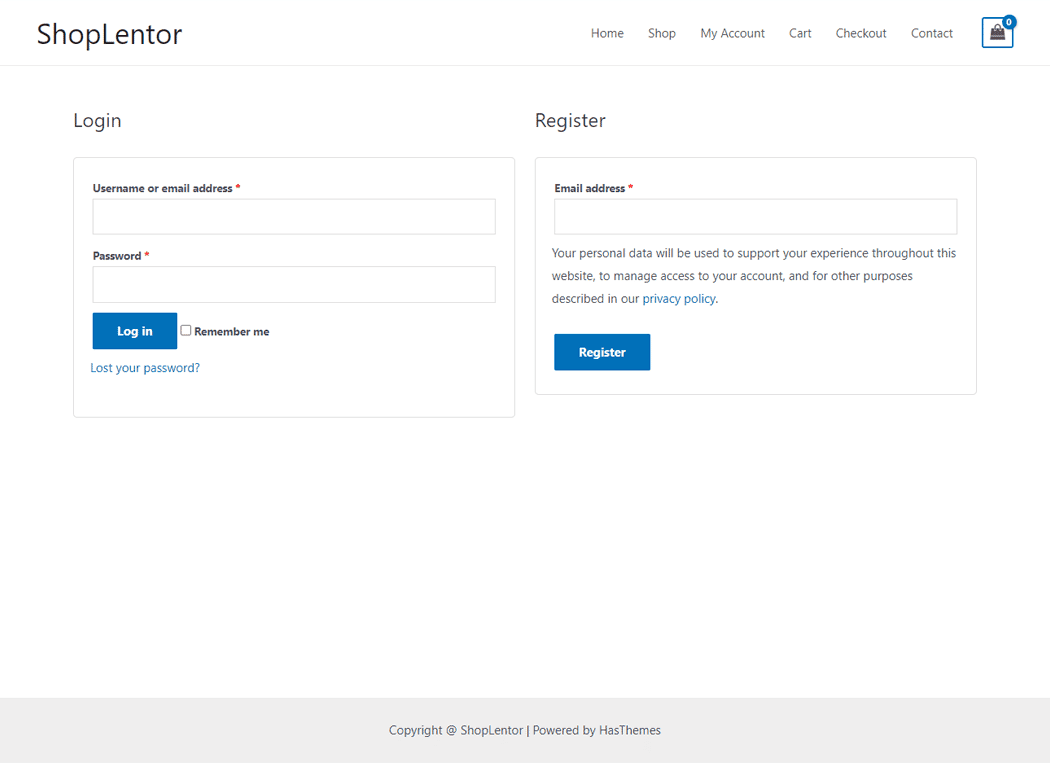Click the Login section heading
This screenshot has height=763, width=1050.
[97, 120]
